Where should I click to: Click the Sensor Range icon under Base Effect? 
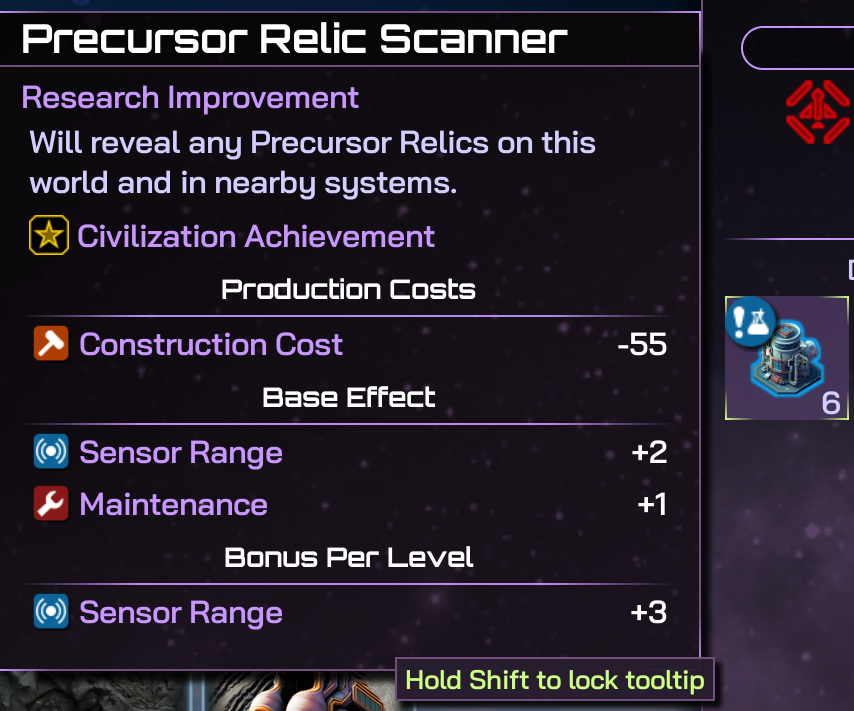tap(51, 453)
